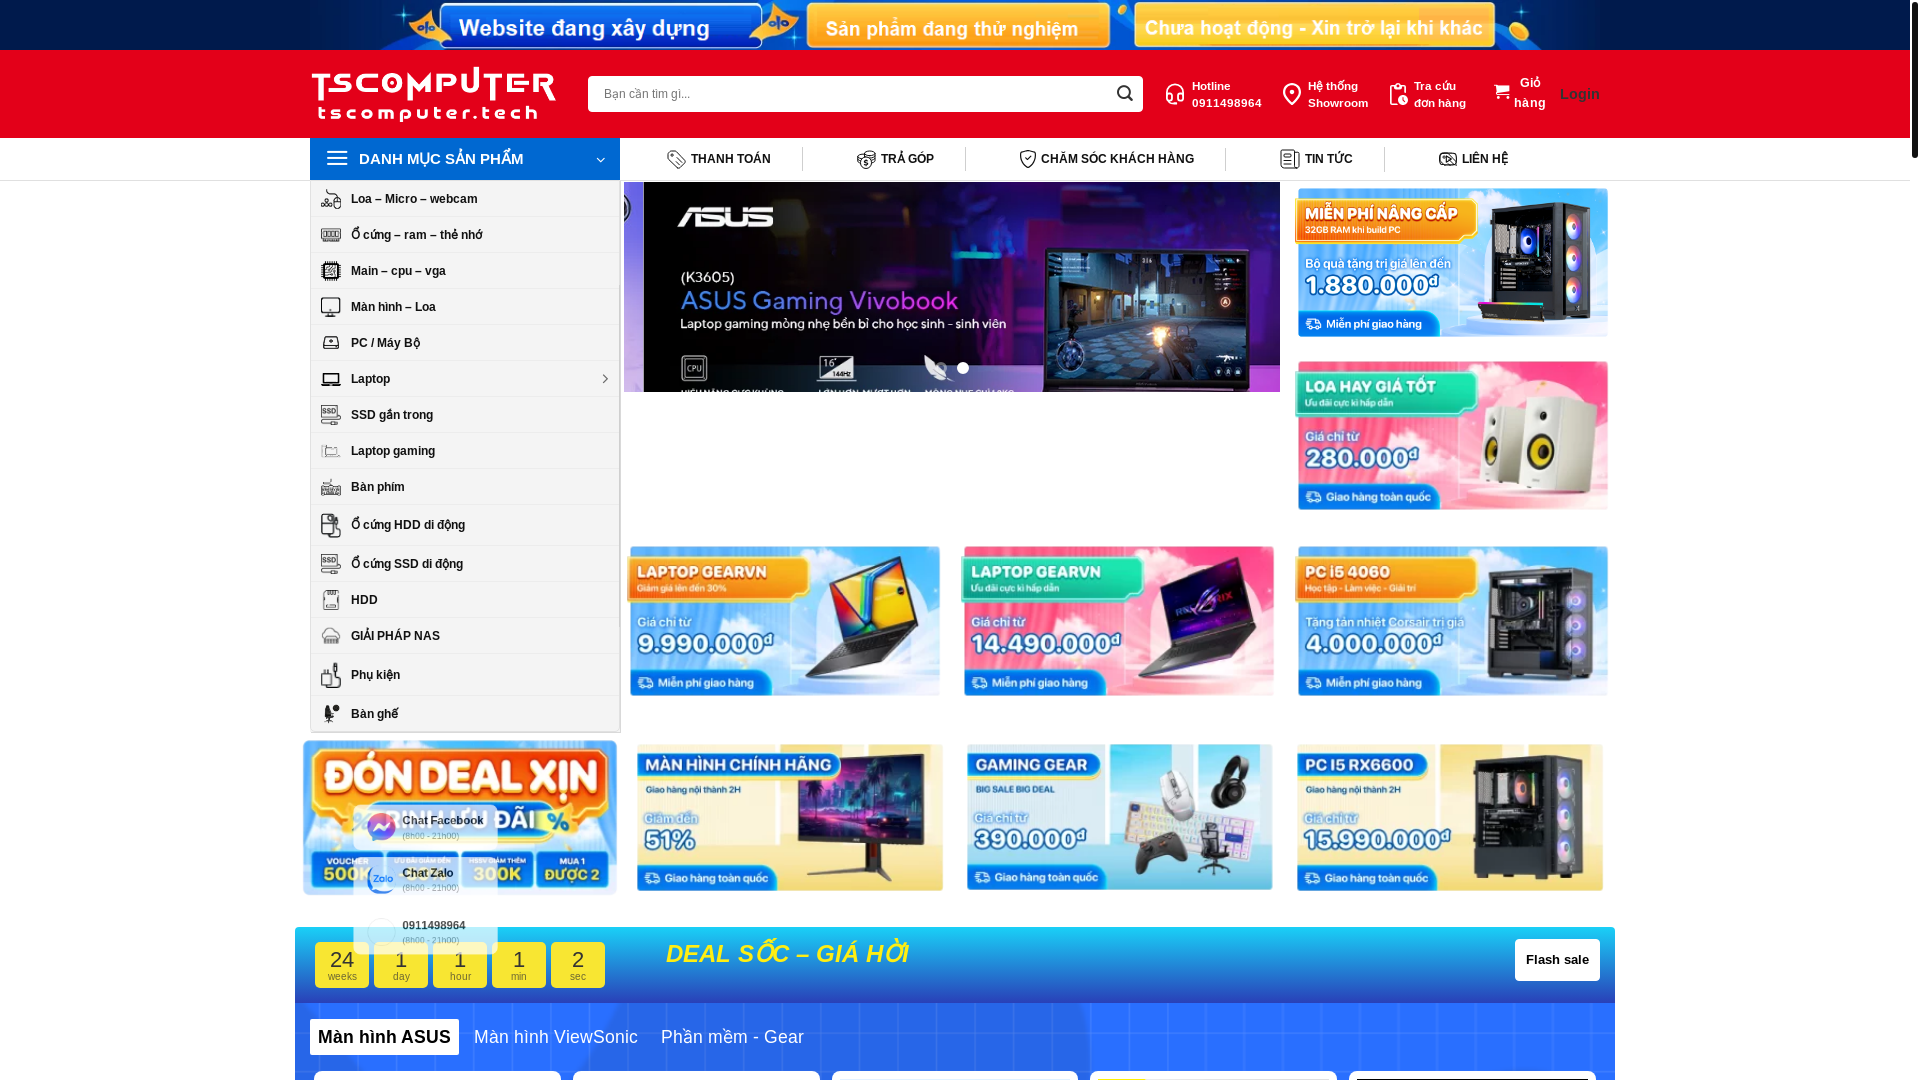
Task: Open the Tin Tức menu item
Action: (x=1316, y=159)
